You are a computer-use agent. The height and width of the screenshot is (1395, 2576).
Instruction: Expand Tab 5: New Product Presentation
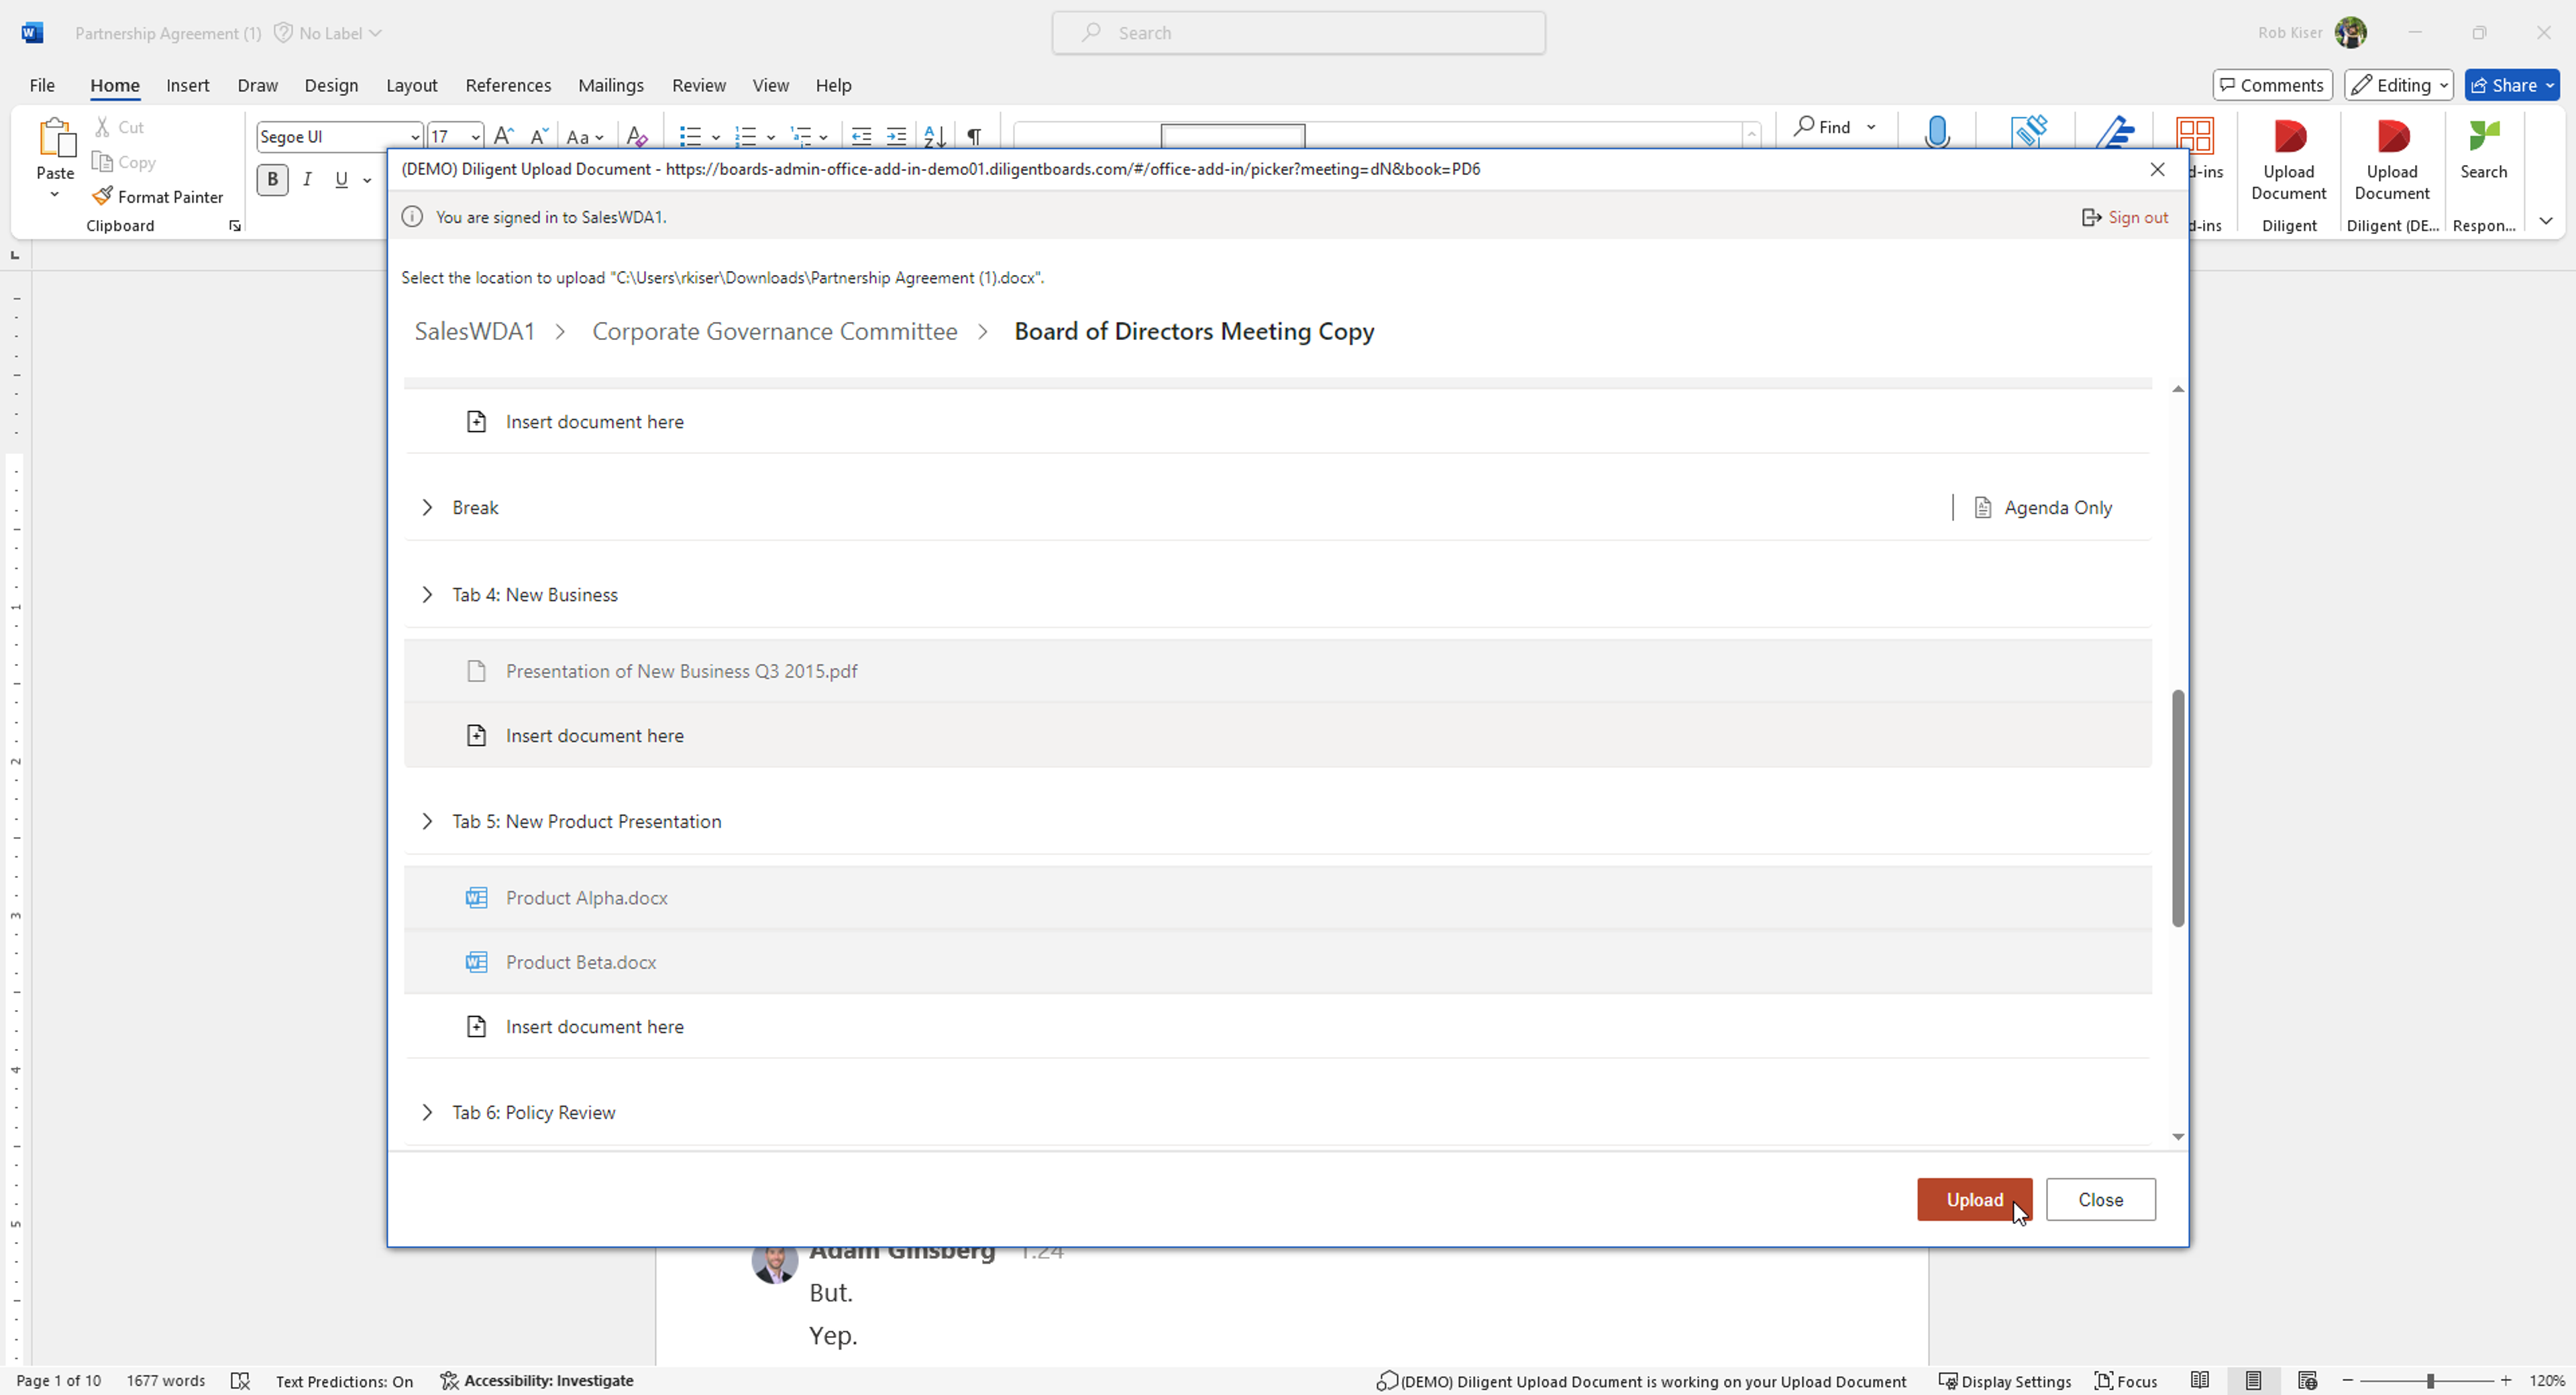(x=427, y=821)
